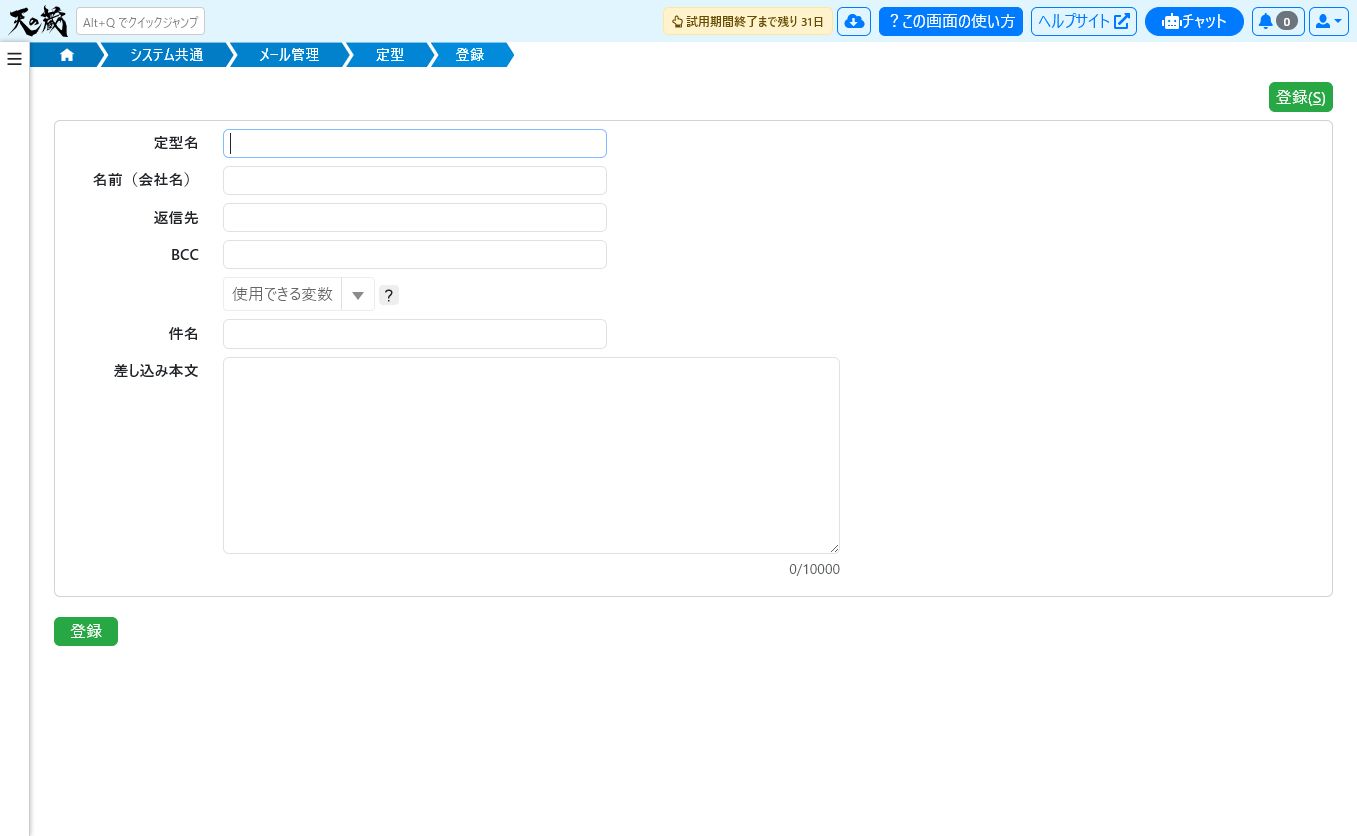Go to home via house breadcrumb icon
Screen dimensions: 1357x836
(x=67, y=55)
